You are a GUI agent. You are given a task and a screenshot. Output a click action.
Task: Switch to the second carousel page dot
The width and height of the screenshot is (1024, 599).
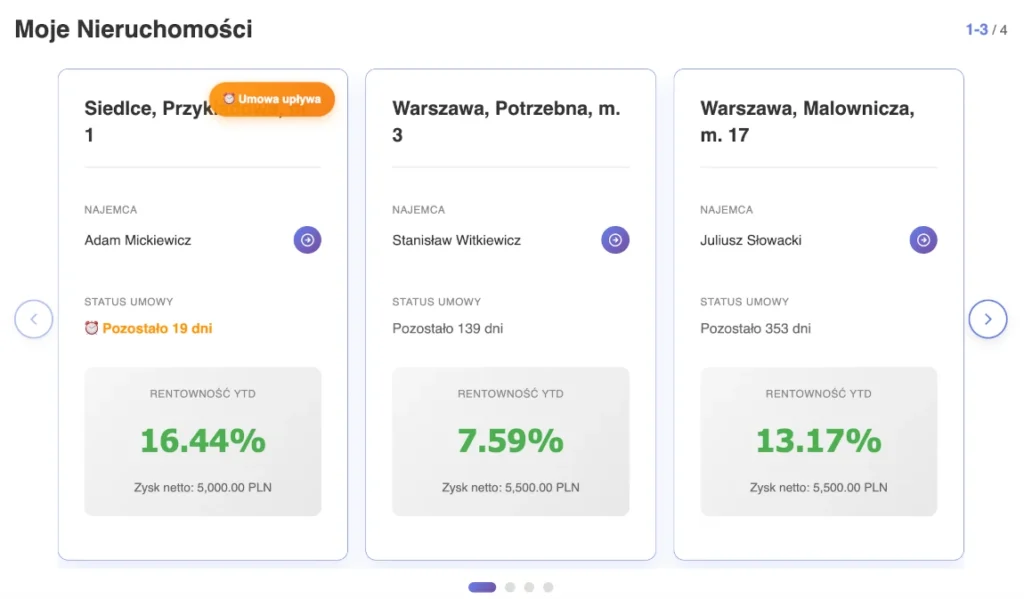coord(510,587)
